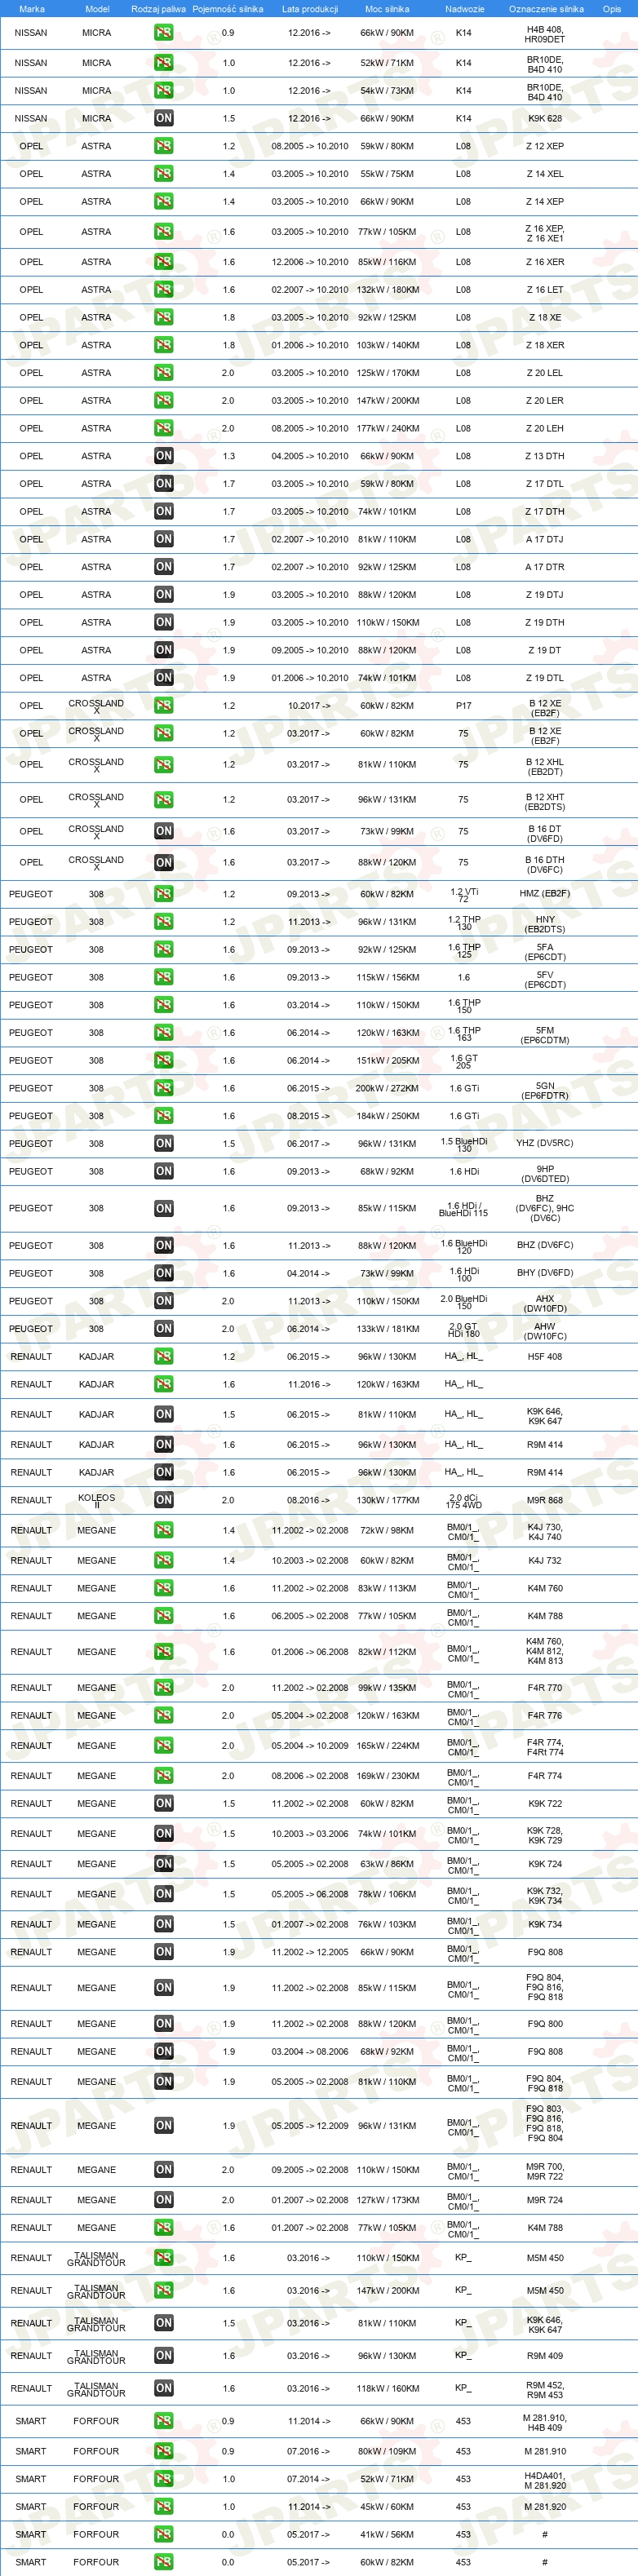Click diesel ON icon in Megane M9R 724 row

pos(163,2200)
